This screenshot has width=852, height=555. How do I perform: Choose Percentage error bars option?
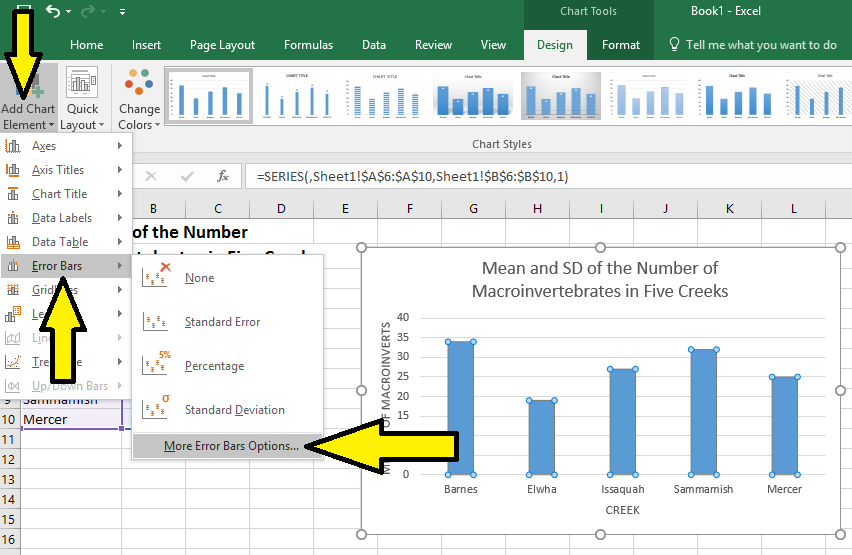(x=214, y=366)
